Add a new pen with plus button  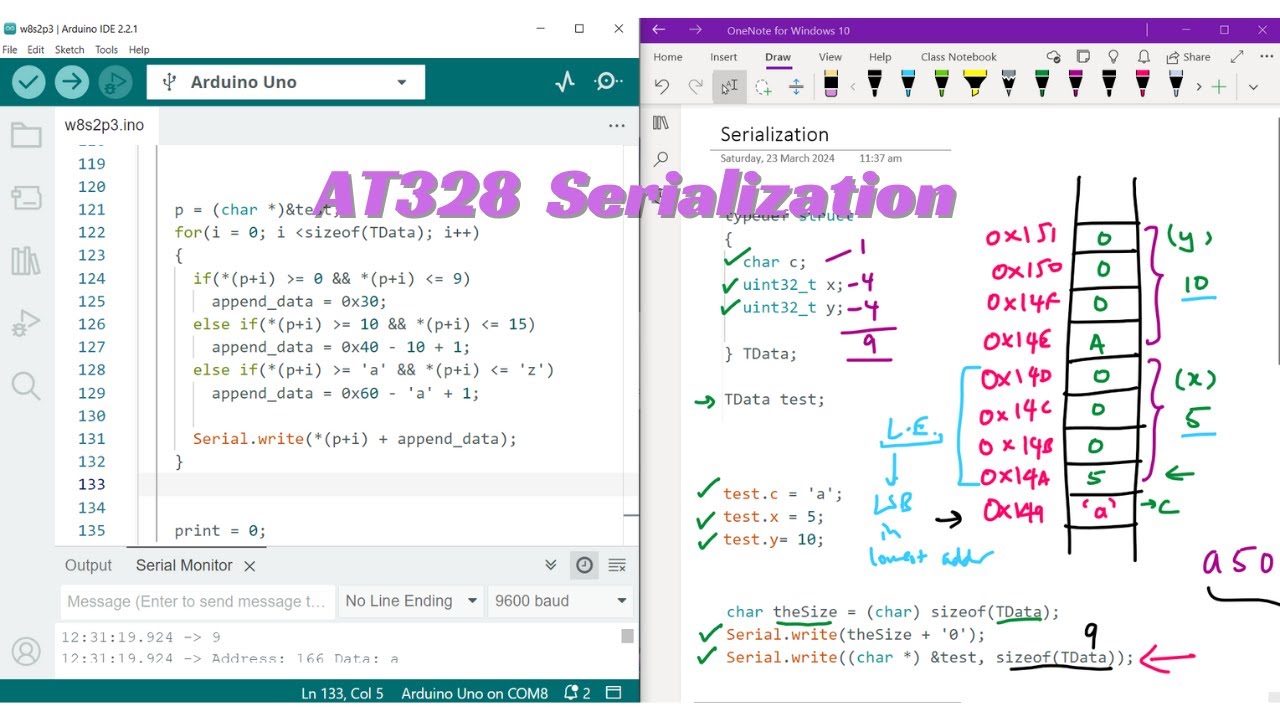[x=1219, y=87]
